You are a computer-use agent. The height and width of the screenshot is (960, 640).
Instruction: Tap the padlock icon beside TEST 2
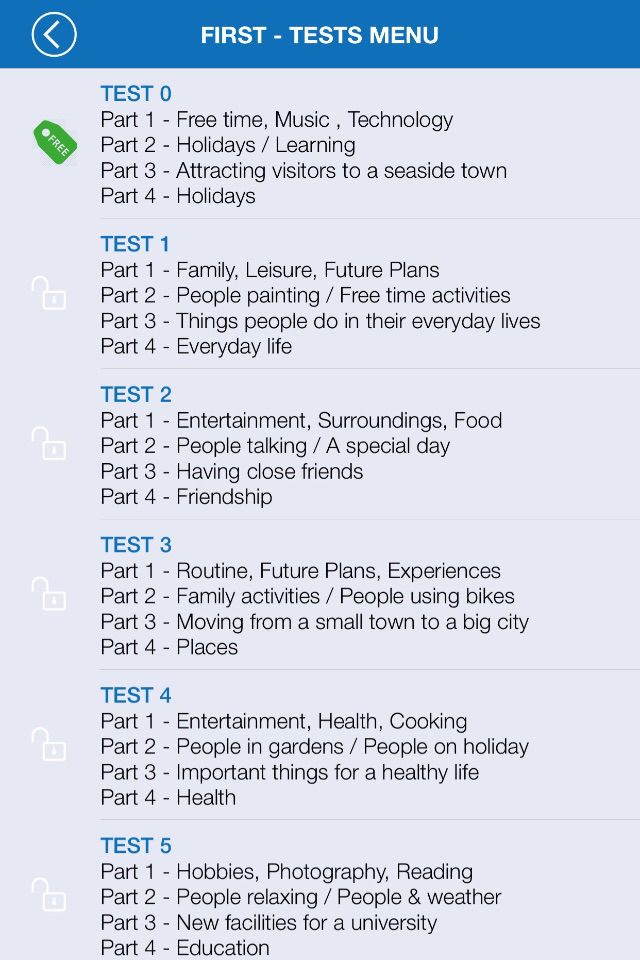point(49,443)
